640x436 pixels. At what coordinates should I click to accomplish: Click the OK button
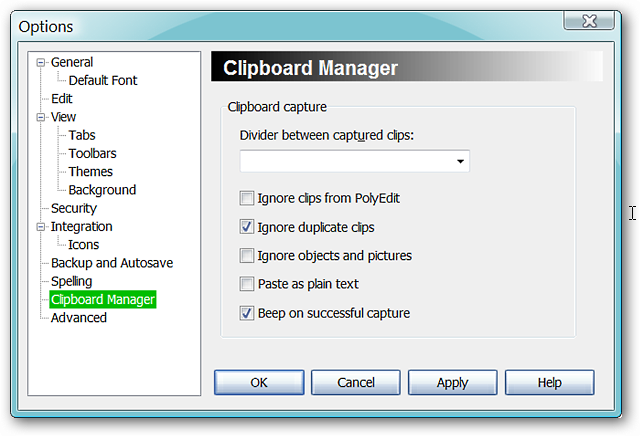[x=259, y=383]
